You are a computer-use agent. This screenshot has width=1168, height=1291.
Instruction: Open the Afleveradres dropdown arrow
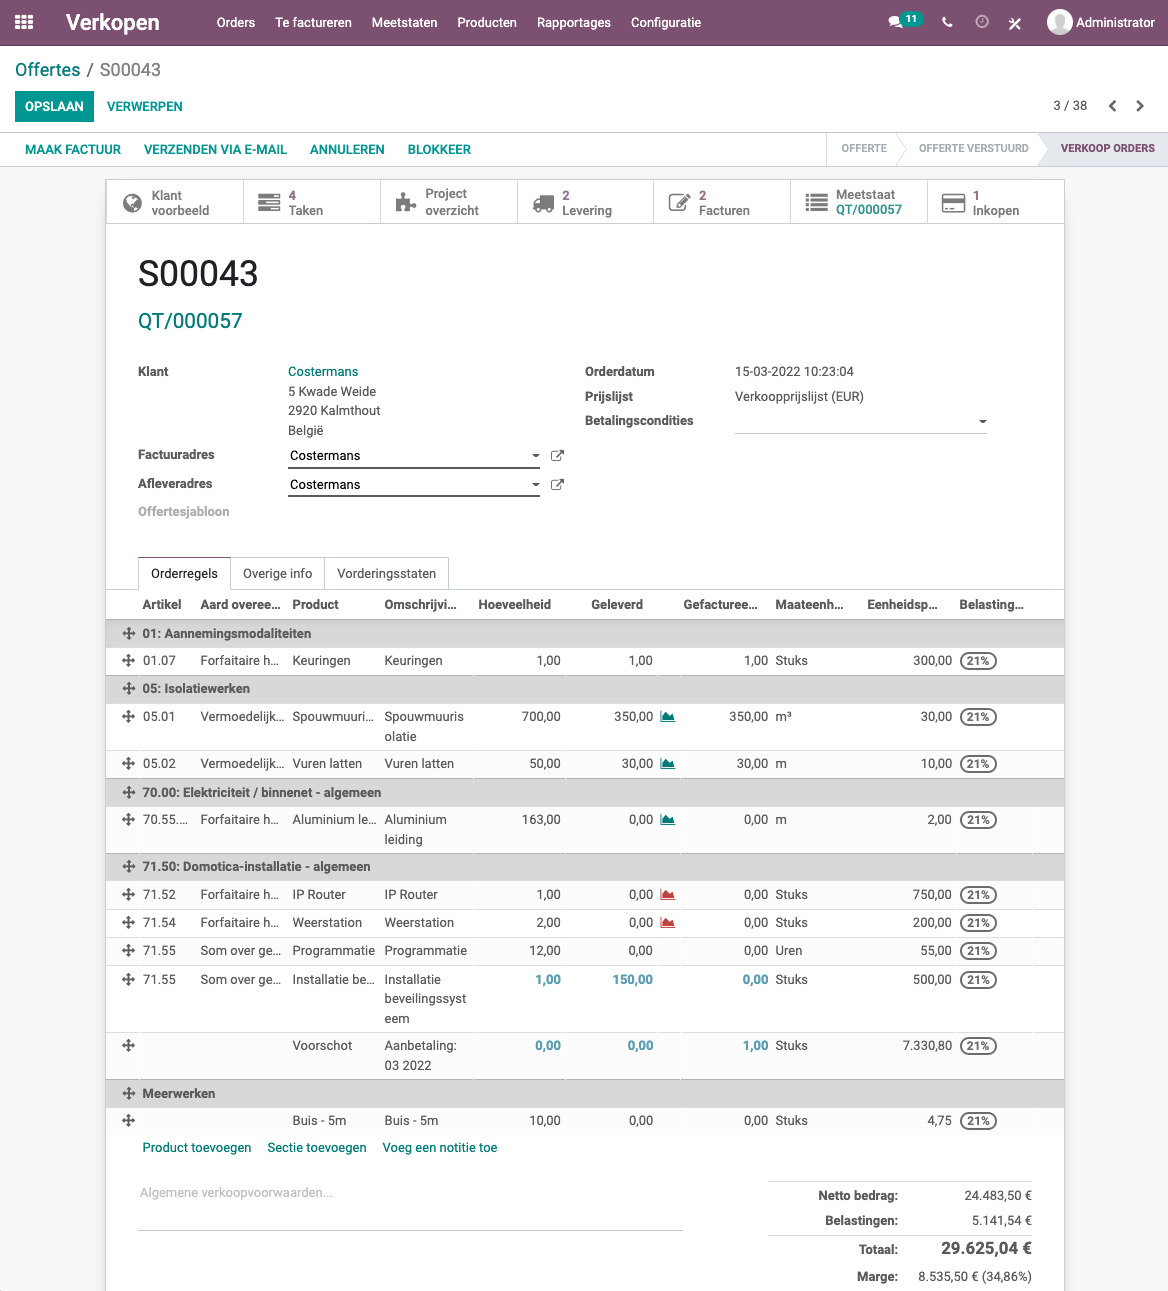[x=534, y=484]
